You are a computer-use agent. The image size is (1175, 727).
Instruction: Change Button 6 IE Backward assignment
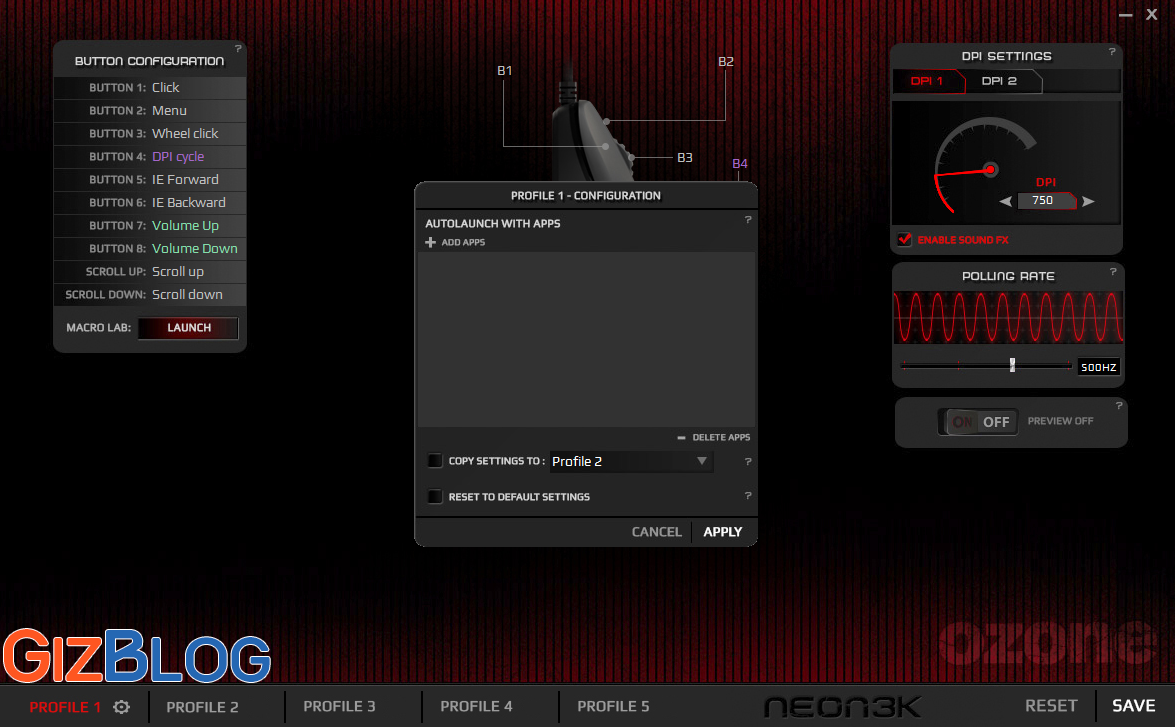pyautogui.click(x=150, y=203)
